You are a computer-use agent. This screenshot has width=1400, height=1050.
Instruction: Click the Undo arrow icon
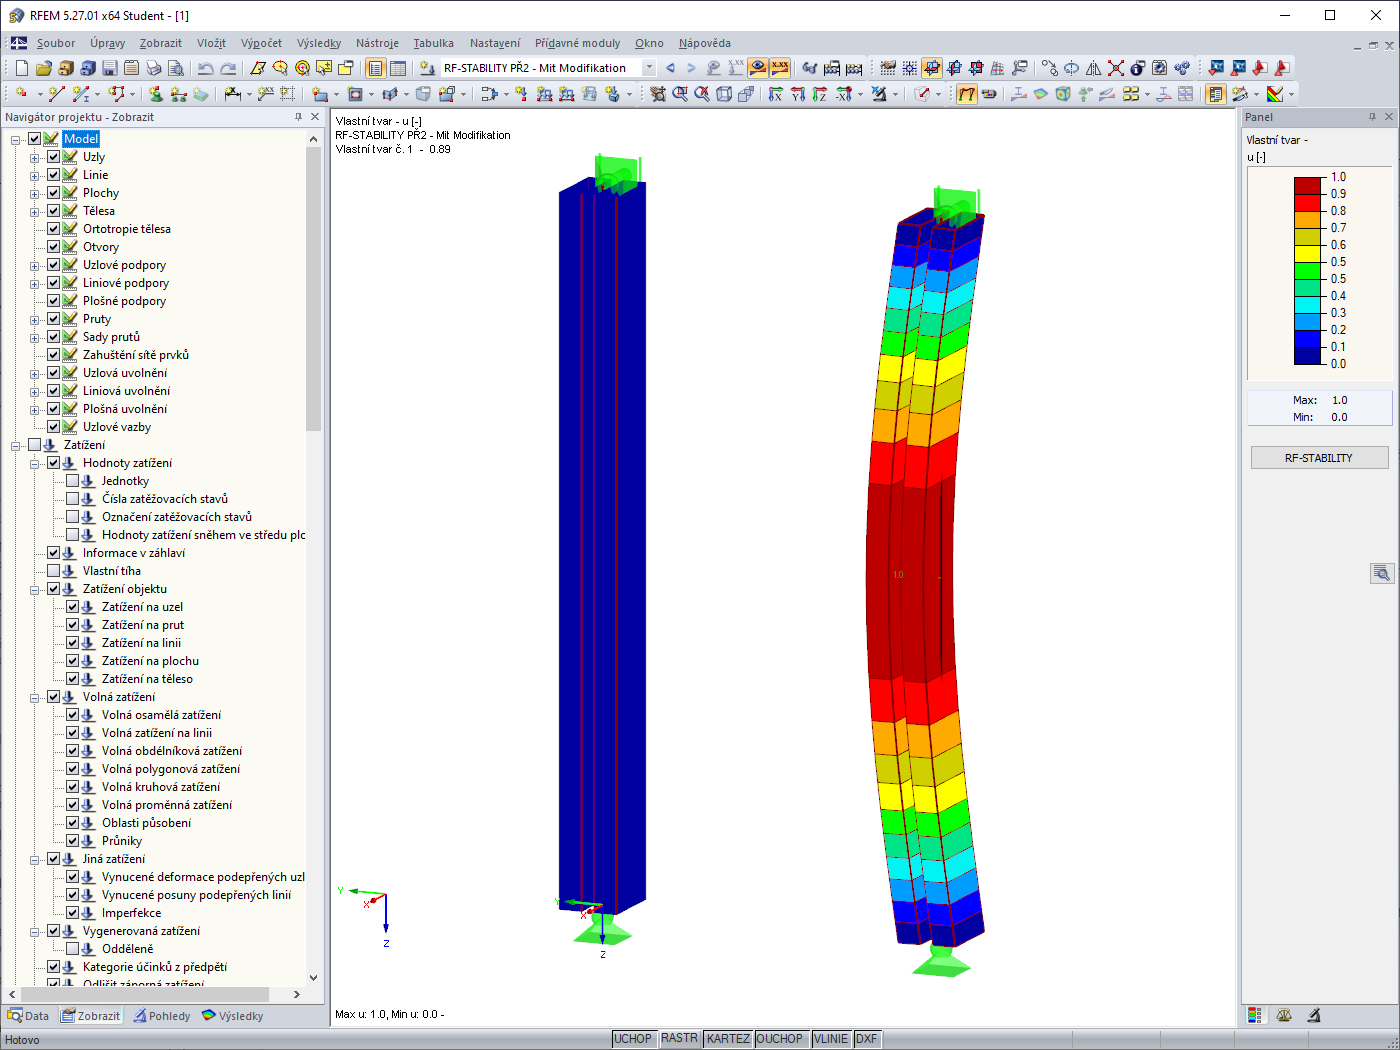point(205,68)
